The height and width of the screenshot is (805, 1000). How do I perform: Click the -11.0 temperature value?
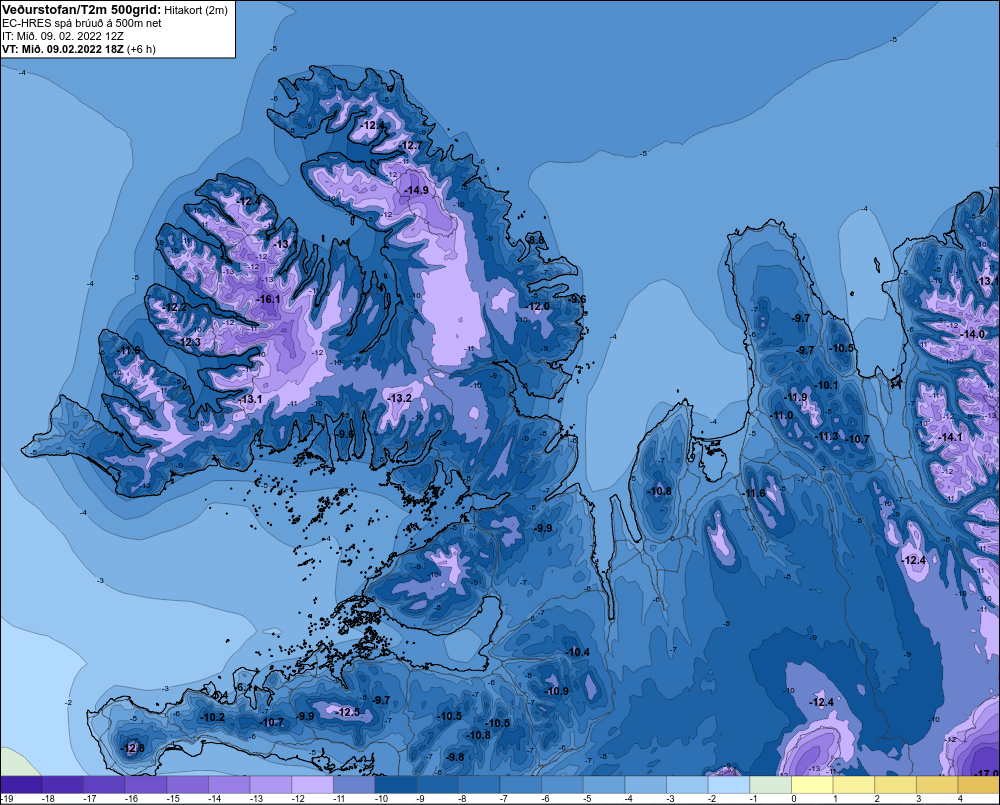point(782,415)
